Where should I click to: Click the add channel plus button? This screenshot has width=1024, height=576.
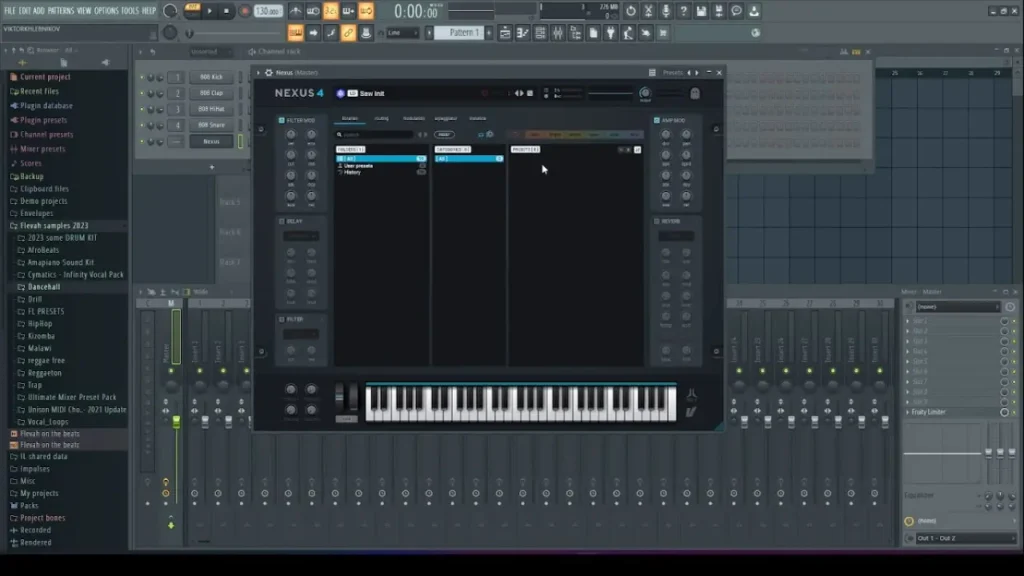click(211, 167)
